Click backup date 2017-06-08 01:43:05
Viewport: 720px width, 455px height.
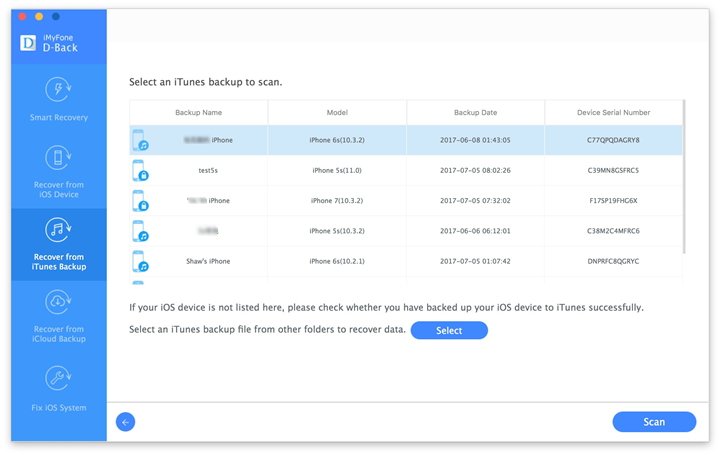[475, 140]
